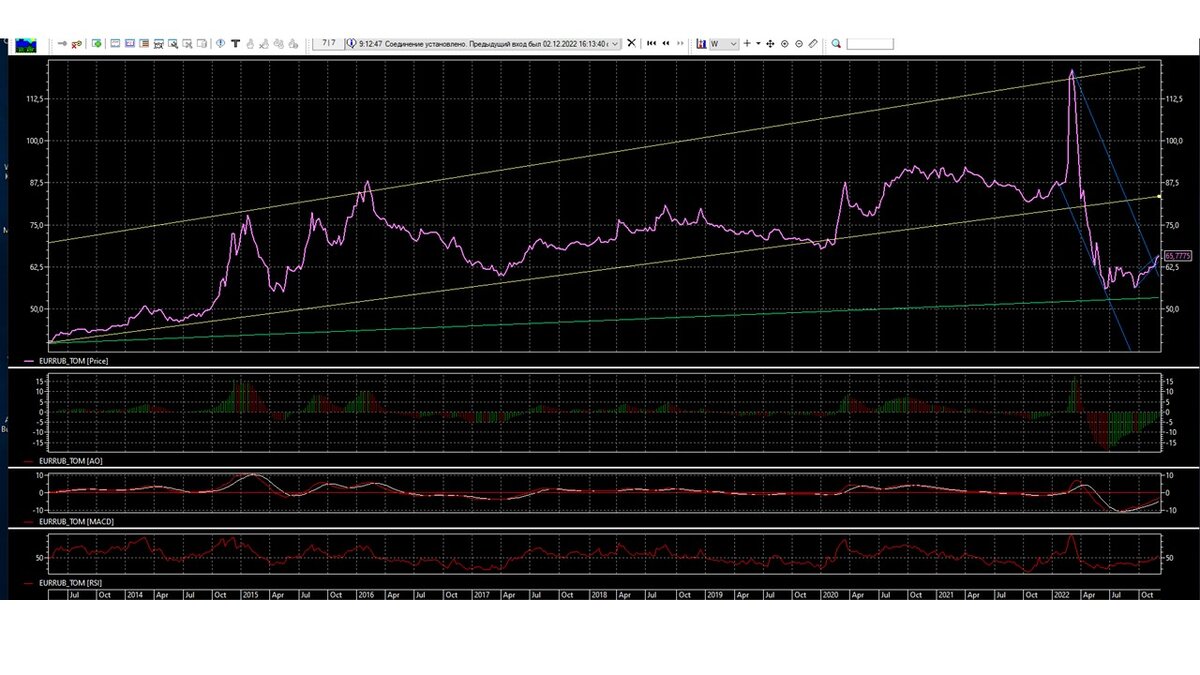Click the blue-green thumbnail at toolbar start
1200x675 pixels.
25,44
